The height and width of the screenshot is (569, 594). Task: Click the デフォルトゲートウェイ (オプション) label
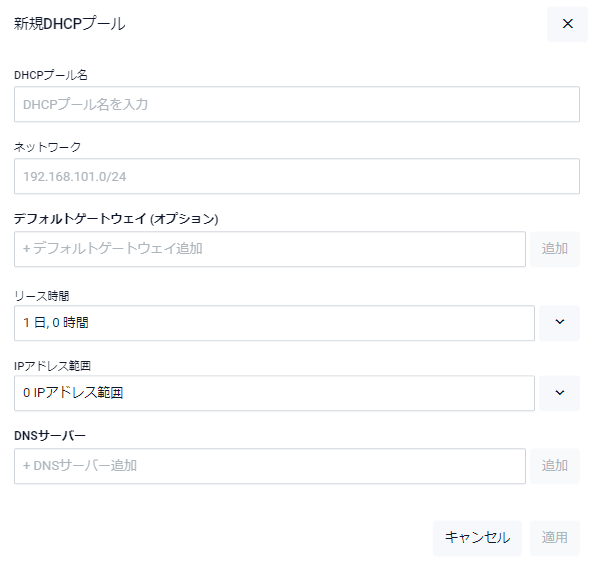(116, 219)
